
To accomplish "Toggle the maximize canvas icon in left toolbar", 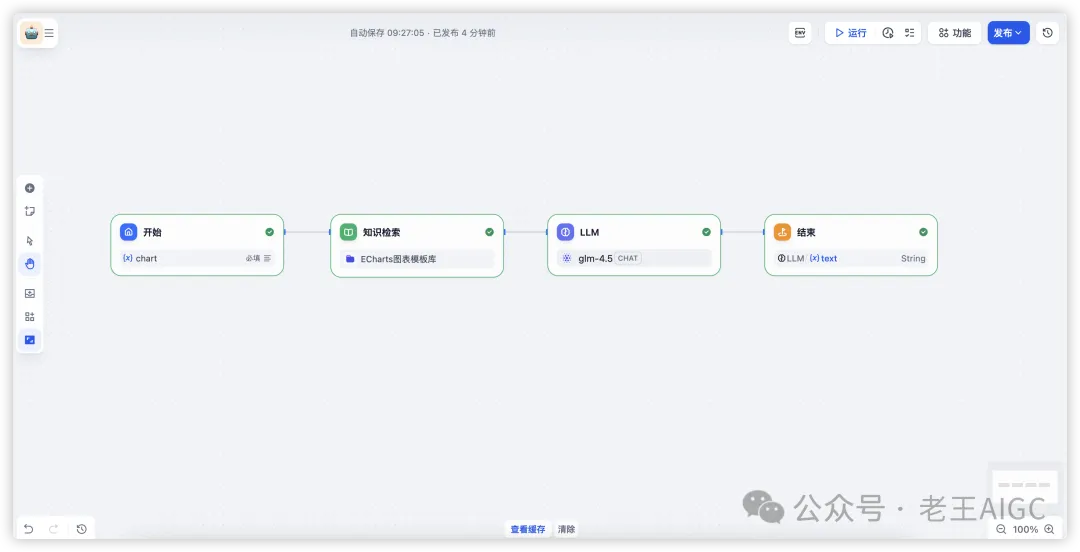I will 30,340.
